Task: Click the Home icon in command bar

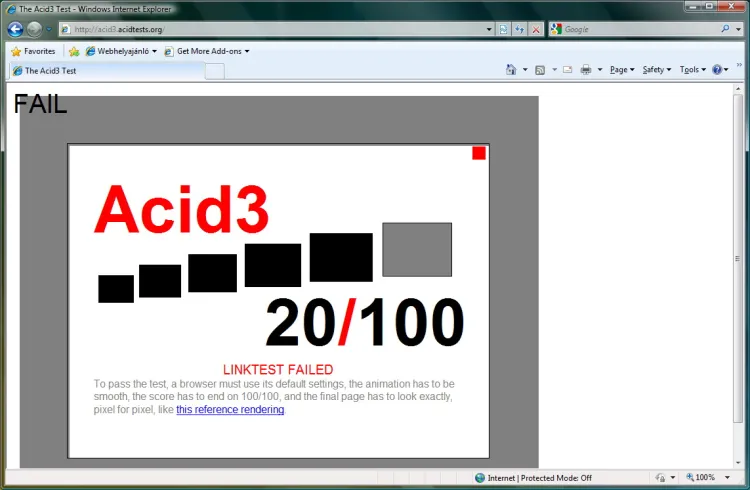Action: pos(511,70)
